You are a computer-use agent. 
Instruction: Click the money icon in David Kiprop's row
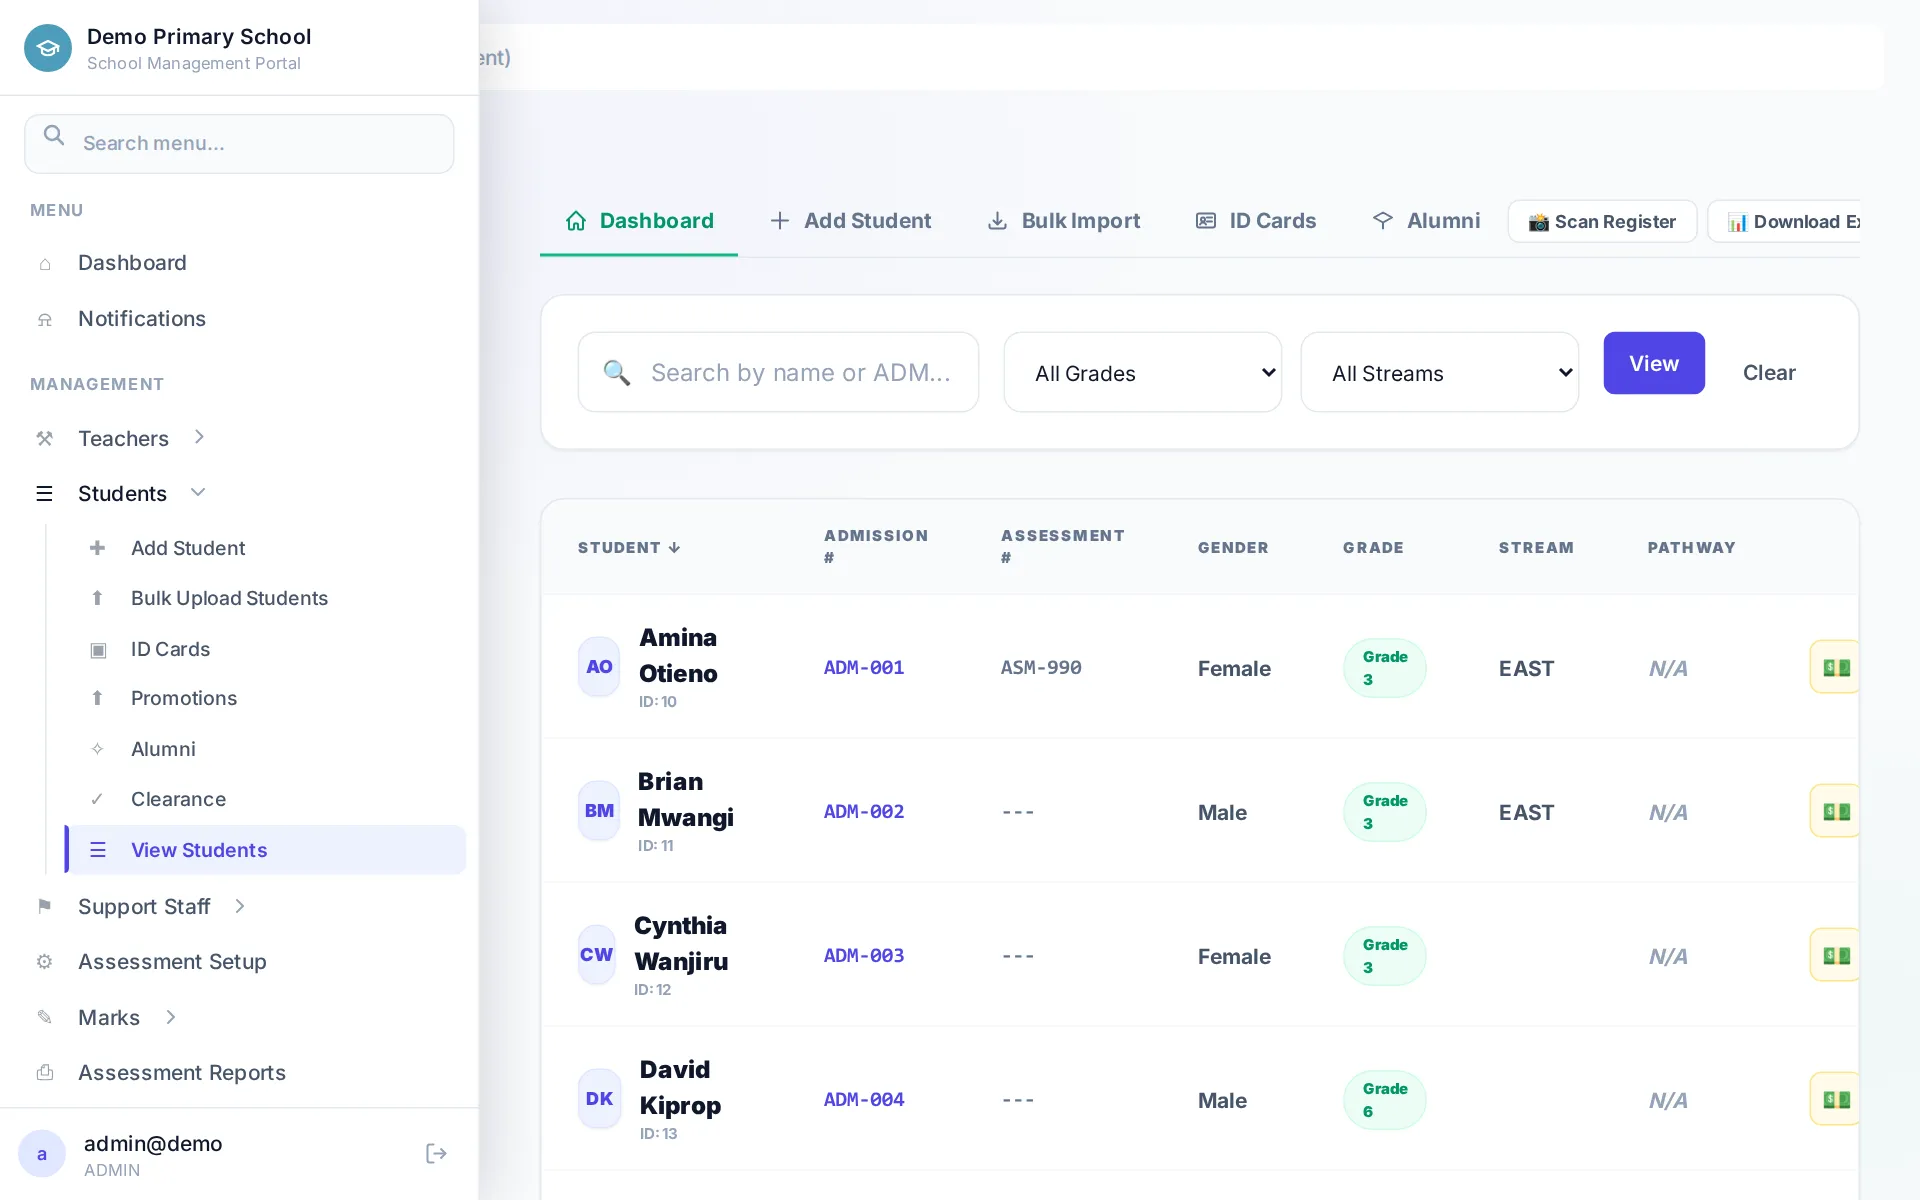(1835, 1099)
